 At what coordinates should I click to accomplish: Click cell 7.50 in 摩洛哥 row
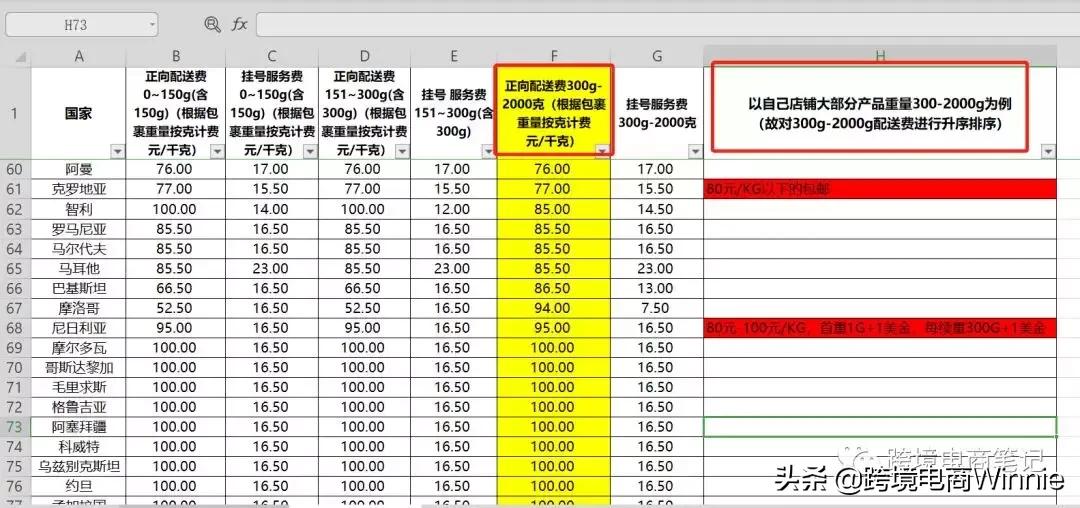(656, 308)
